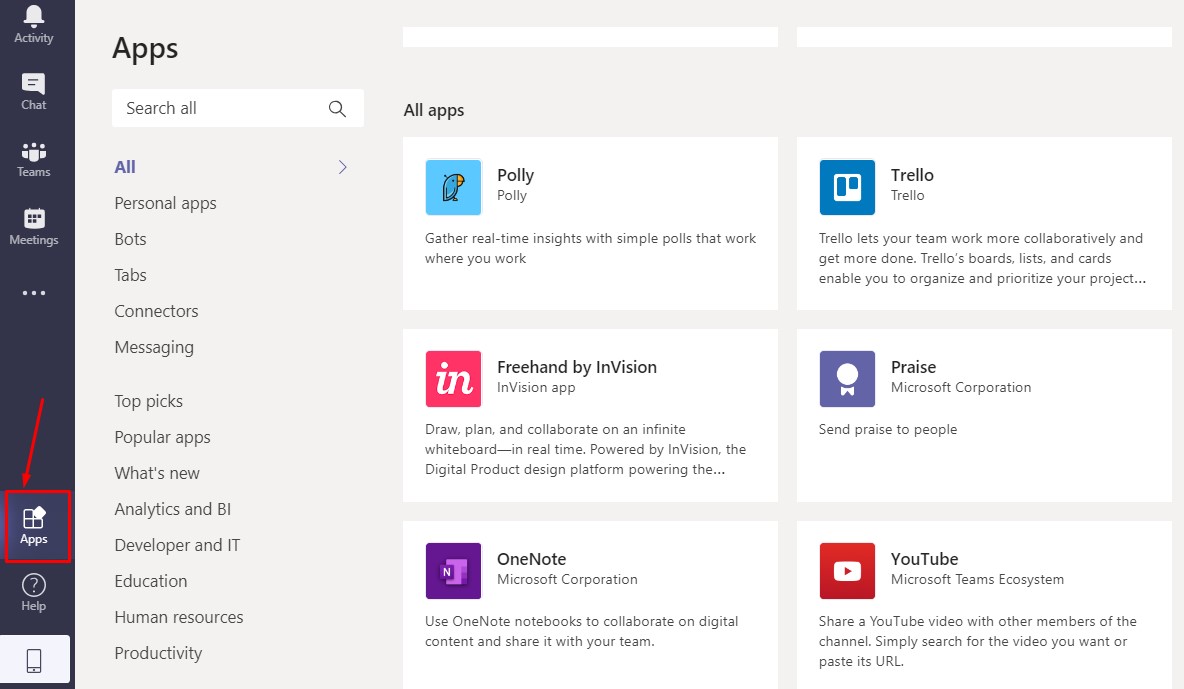The image size is (1184, 689).
Task: Click the OneNote description text
Action: coord(581,632)
